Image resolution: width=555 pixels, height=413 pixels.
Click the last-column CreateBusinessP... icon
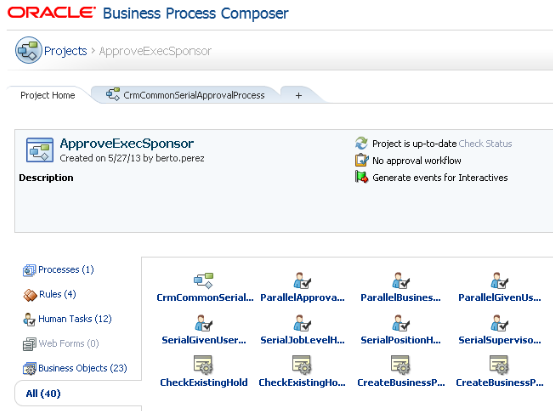[499, 365]
